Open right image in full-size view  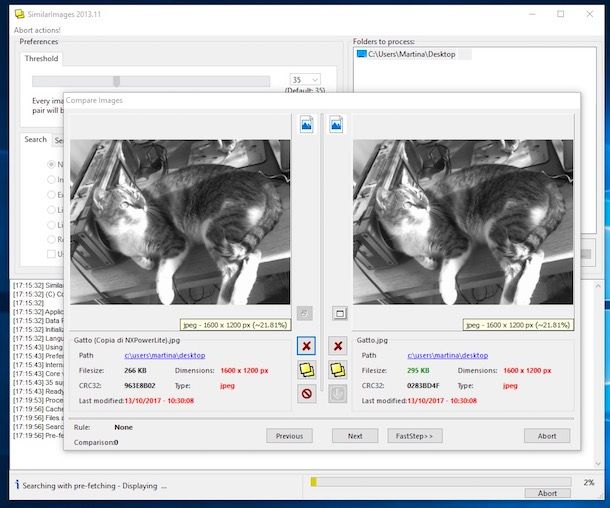[x=338, y=313]
